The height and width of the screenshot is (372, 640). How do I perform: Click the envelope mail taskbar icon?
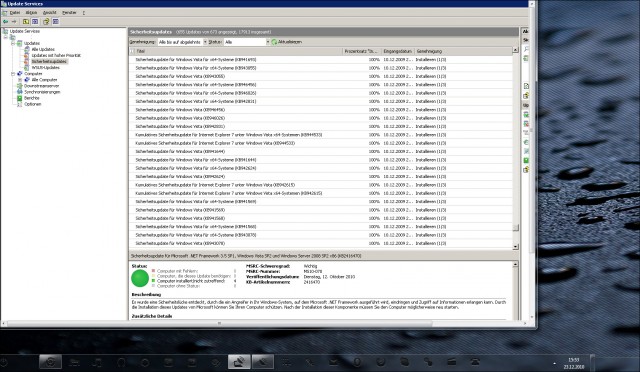click(333, 362)
